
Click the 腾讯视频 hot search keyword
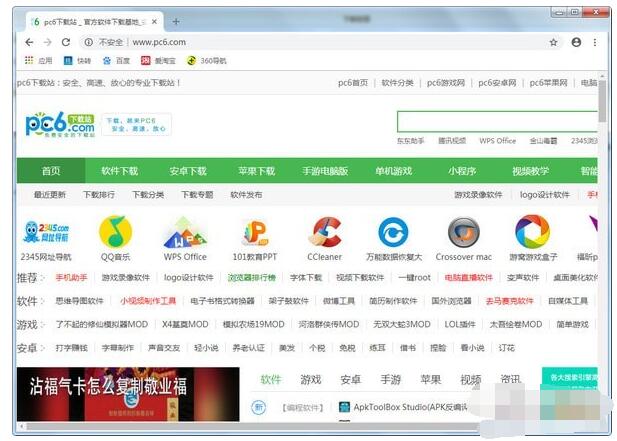click(452, 141)
